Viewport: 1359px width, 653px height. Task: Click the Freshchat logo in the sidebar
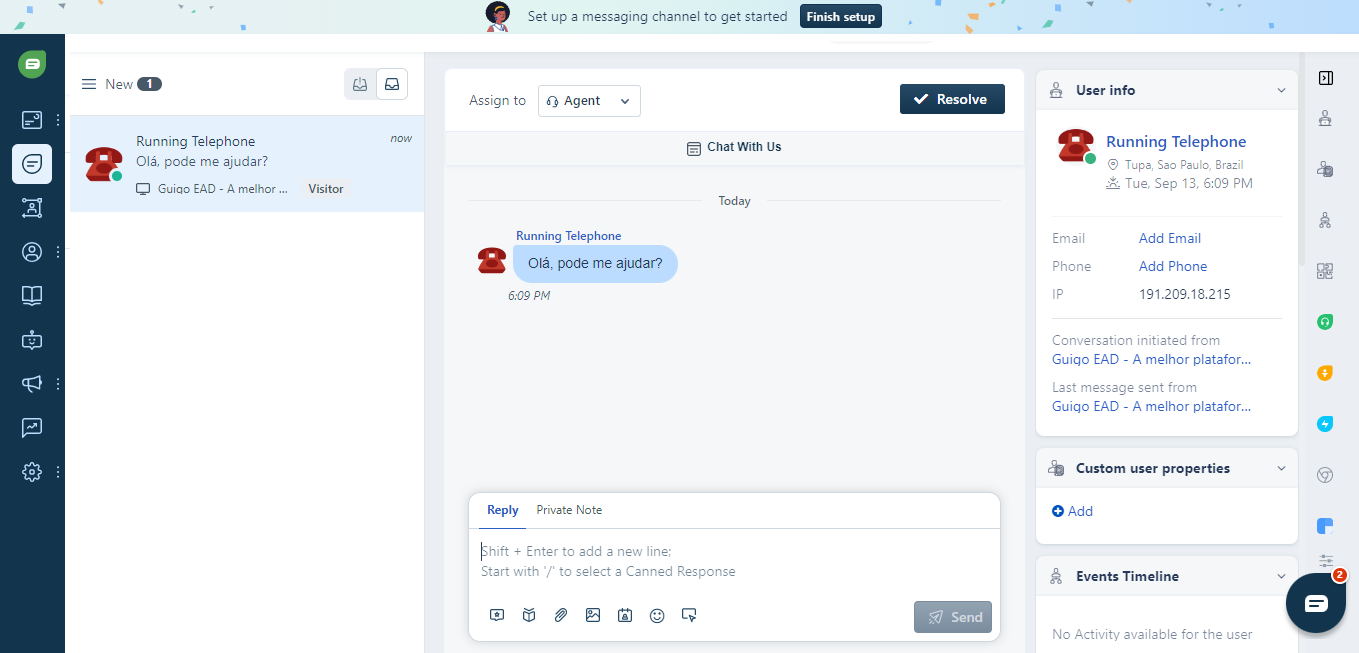(32, 64)
